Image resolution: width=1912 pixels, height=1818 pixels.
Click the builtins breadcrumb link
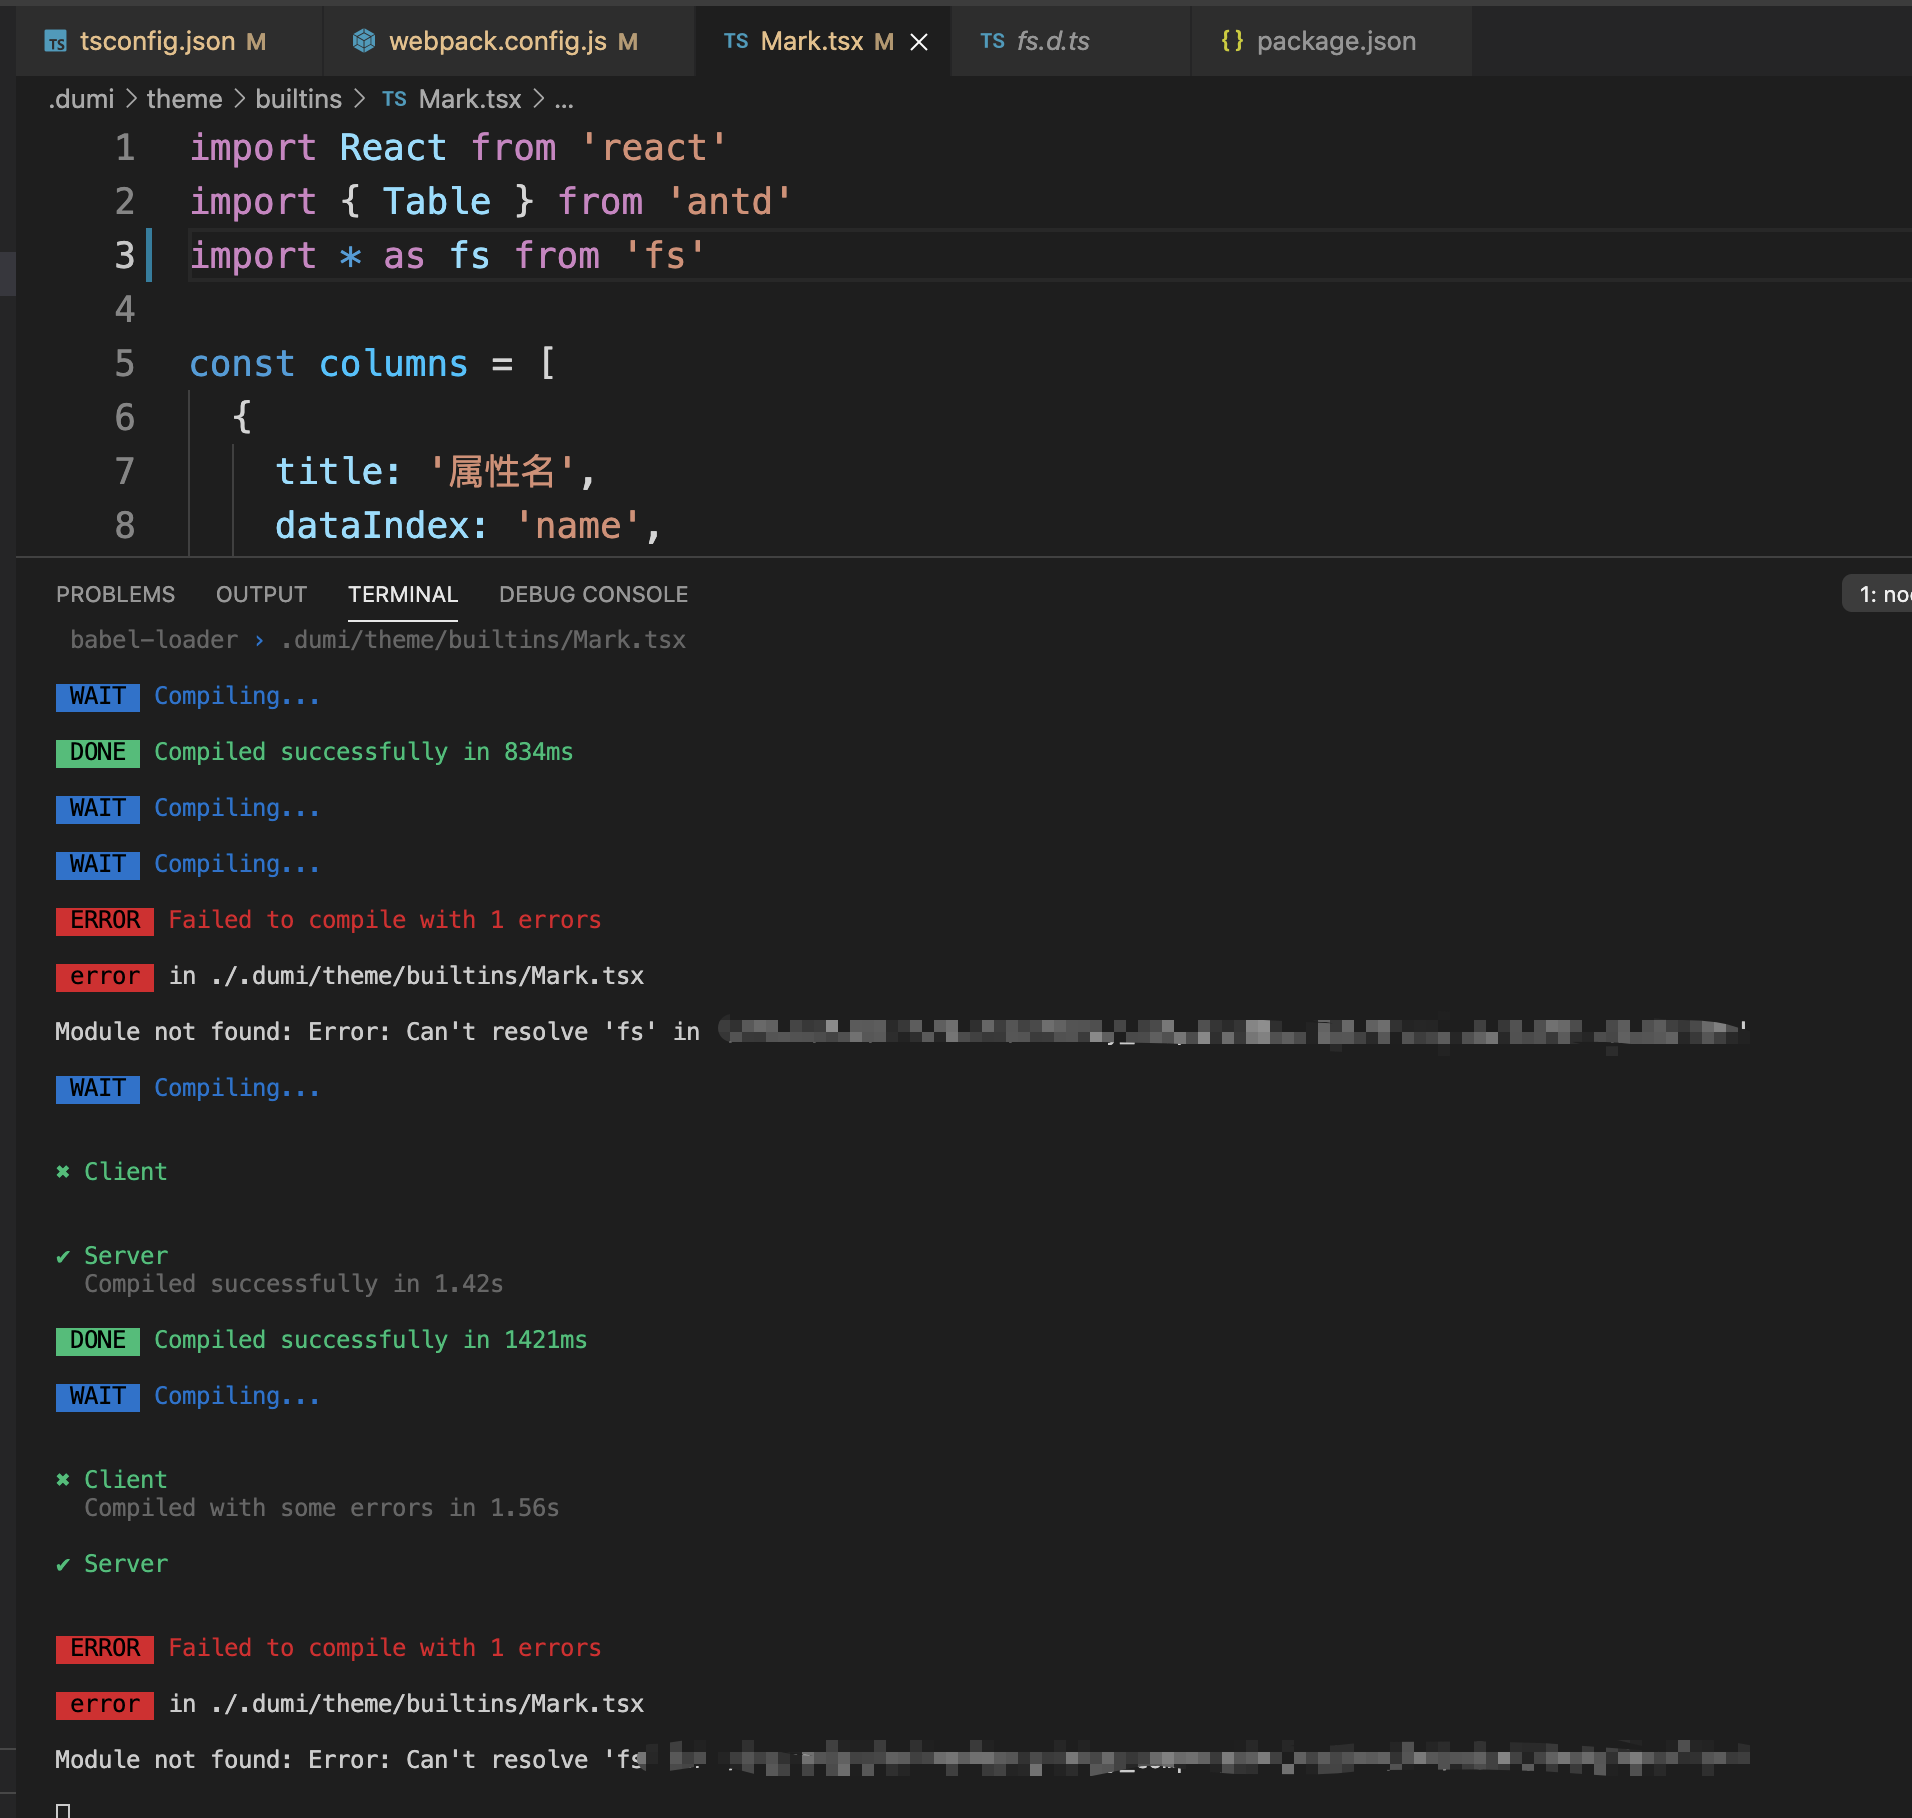(x=298, y=99)
